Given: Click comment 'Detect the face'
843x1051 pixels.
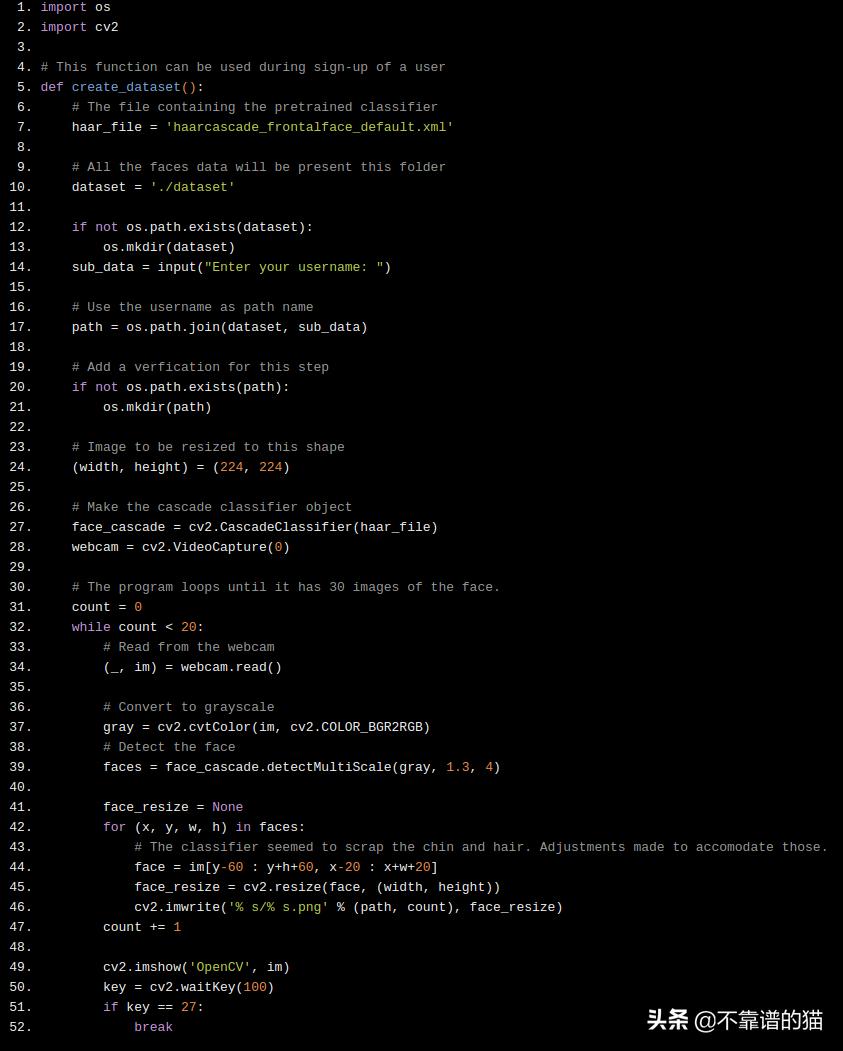Looking at the screenshot, I should (x=169, y=747).
